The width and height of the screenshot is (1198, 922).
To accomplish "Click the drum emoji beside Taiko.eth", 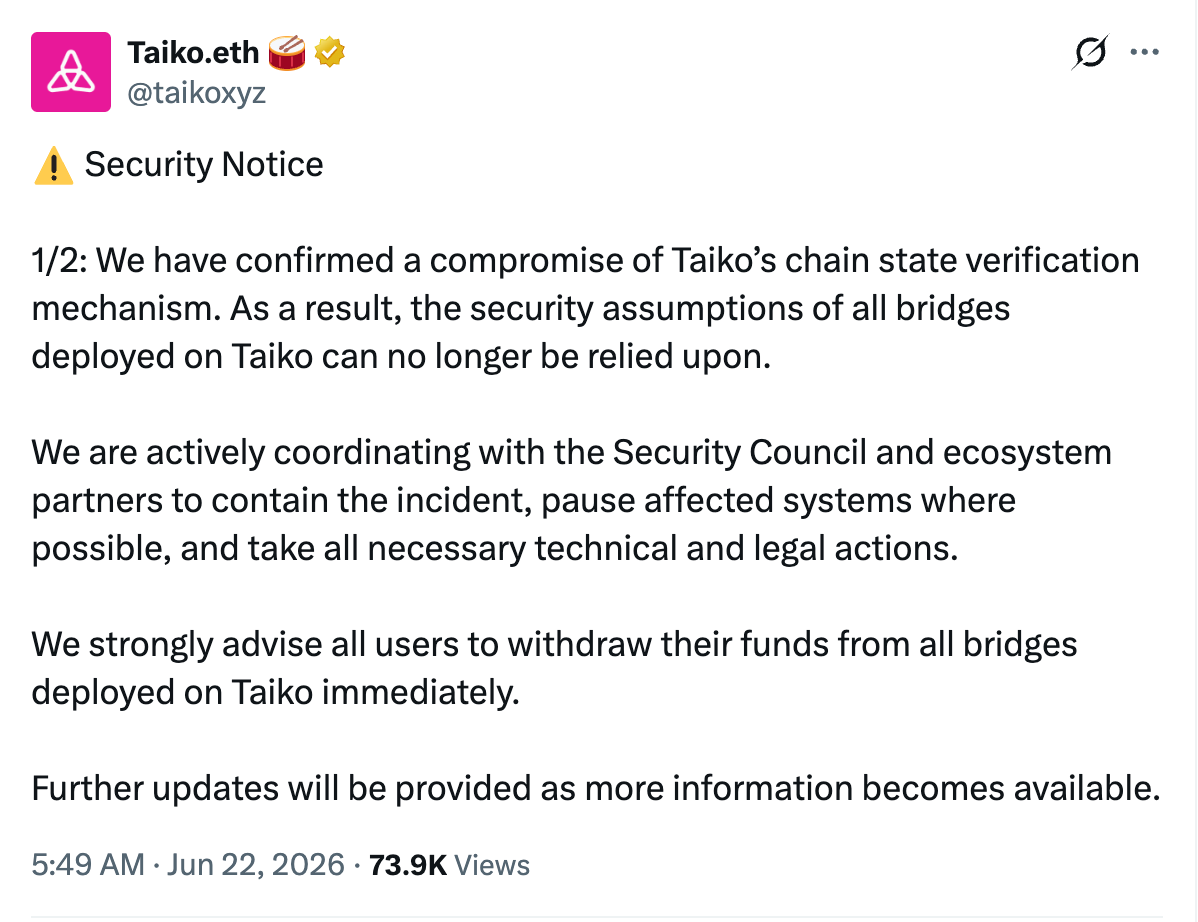I will 287,53.
